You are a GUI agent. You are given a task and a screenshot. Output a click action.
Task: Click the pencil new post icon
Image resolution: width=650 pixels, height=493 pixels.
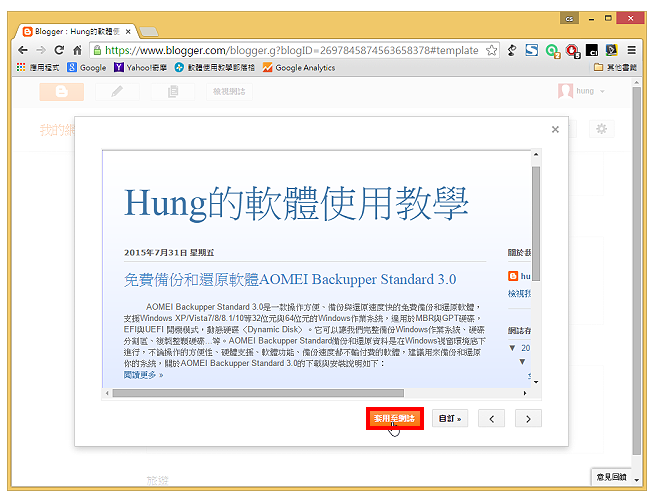117,92
